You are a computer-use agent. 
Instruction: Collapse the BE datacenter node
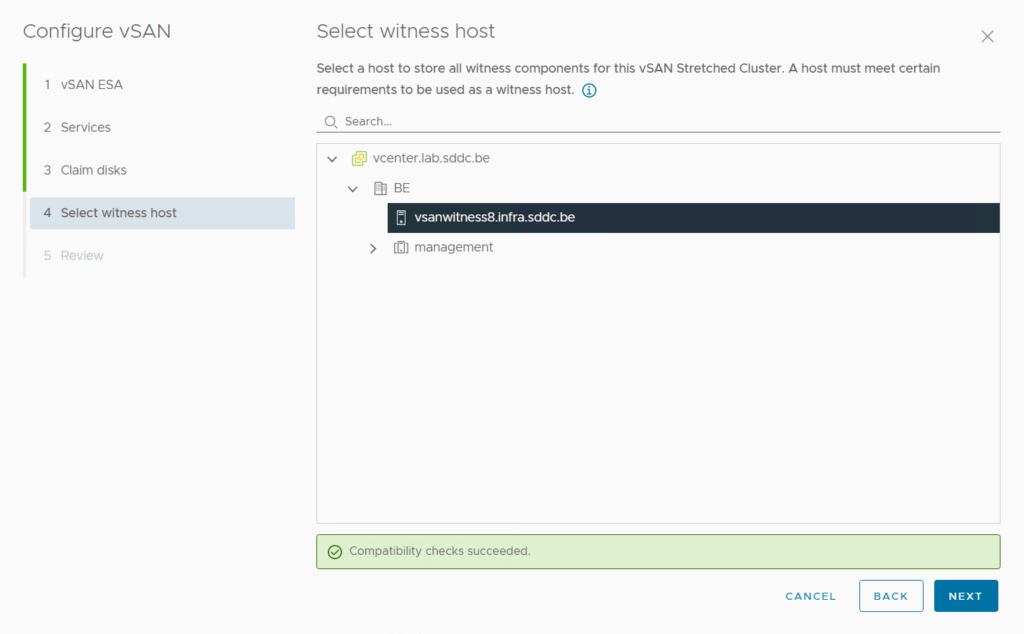tap(353, 189)
